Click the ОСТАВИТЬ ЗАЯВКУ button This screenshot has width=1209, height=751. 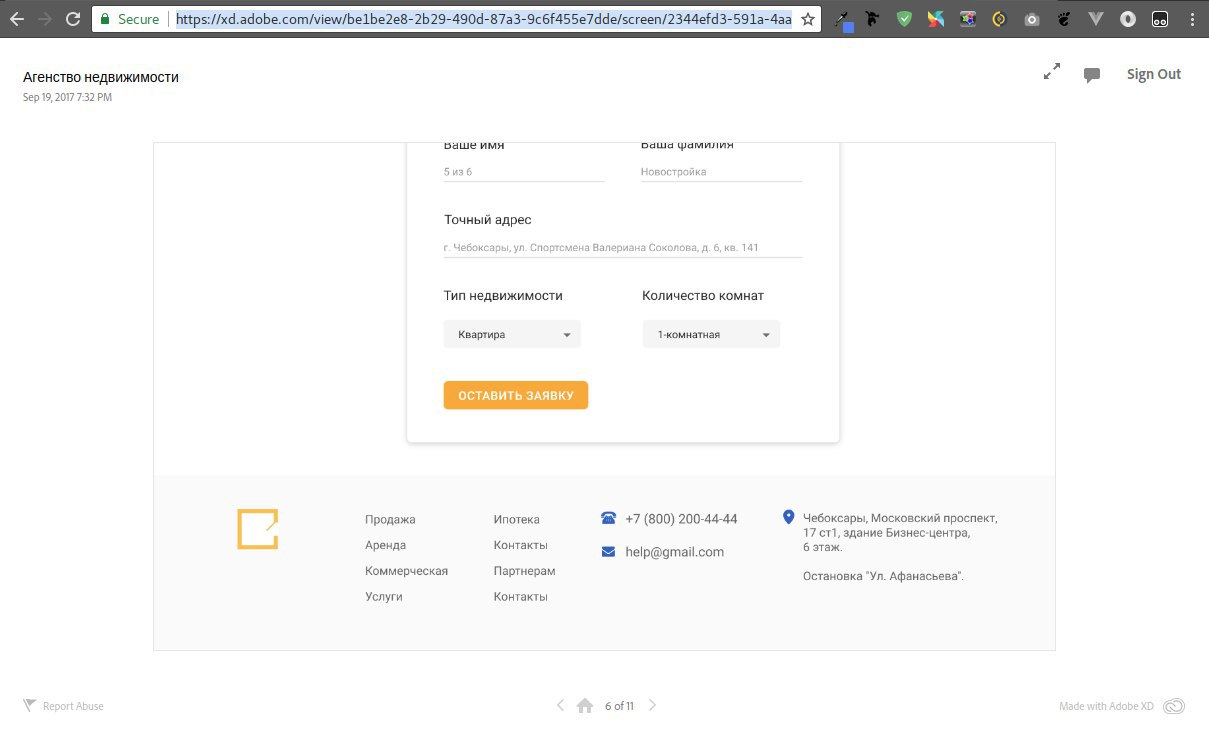pos(516,395)
